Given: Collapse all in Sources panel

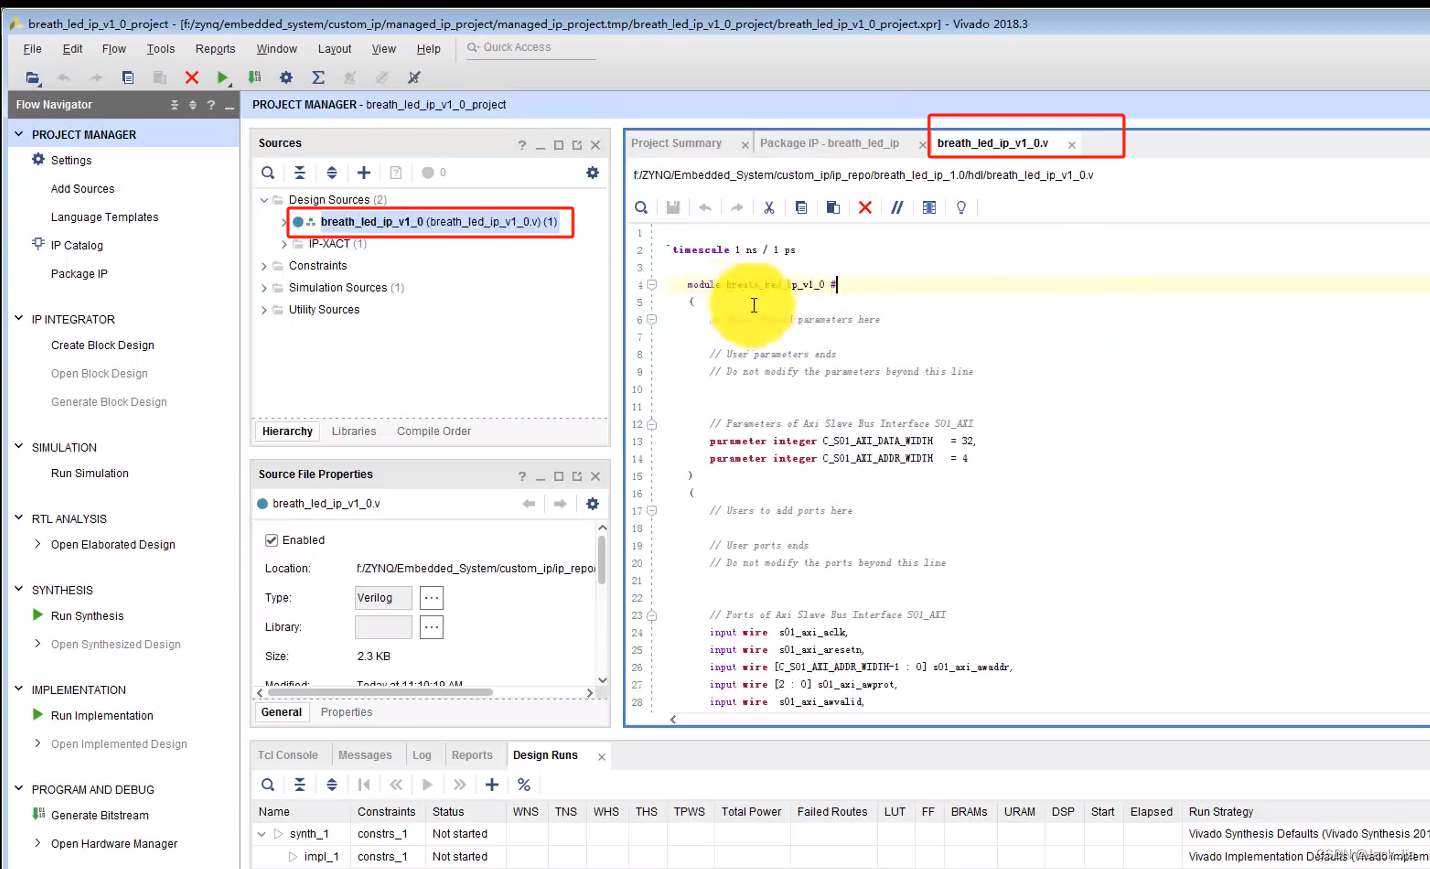Looking at the screenshot, I should point(300,173).
